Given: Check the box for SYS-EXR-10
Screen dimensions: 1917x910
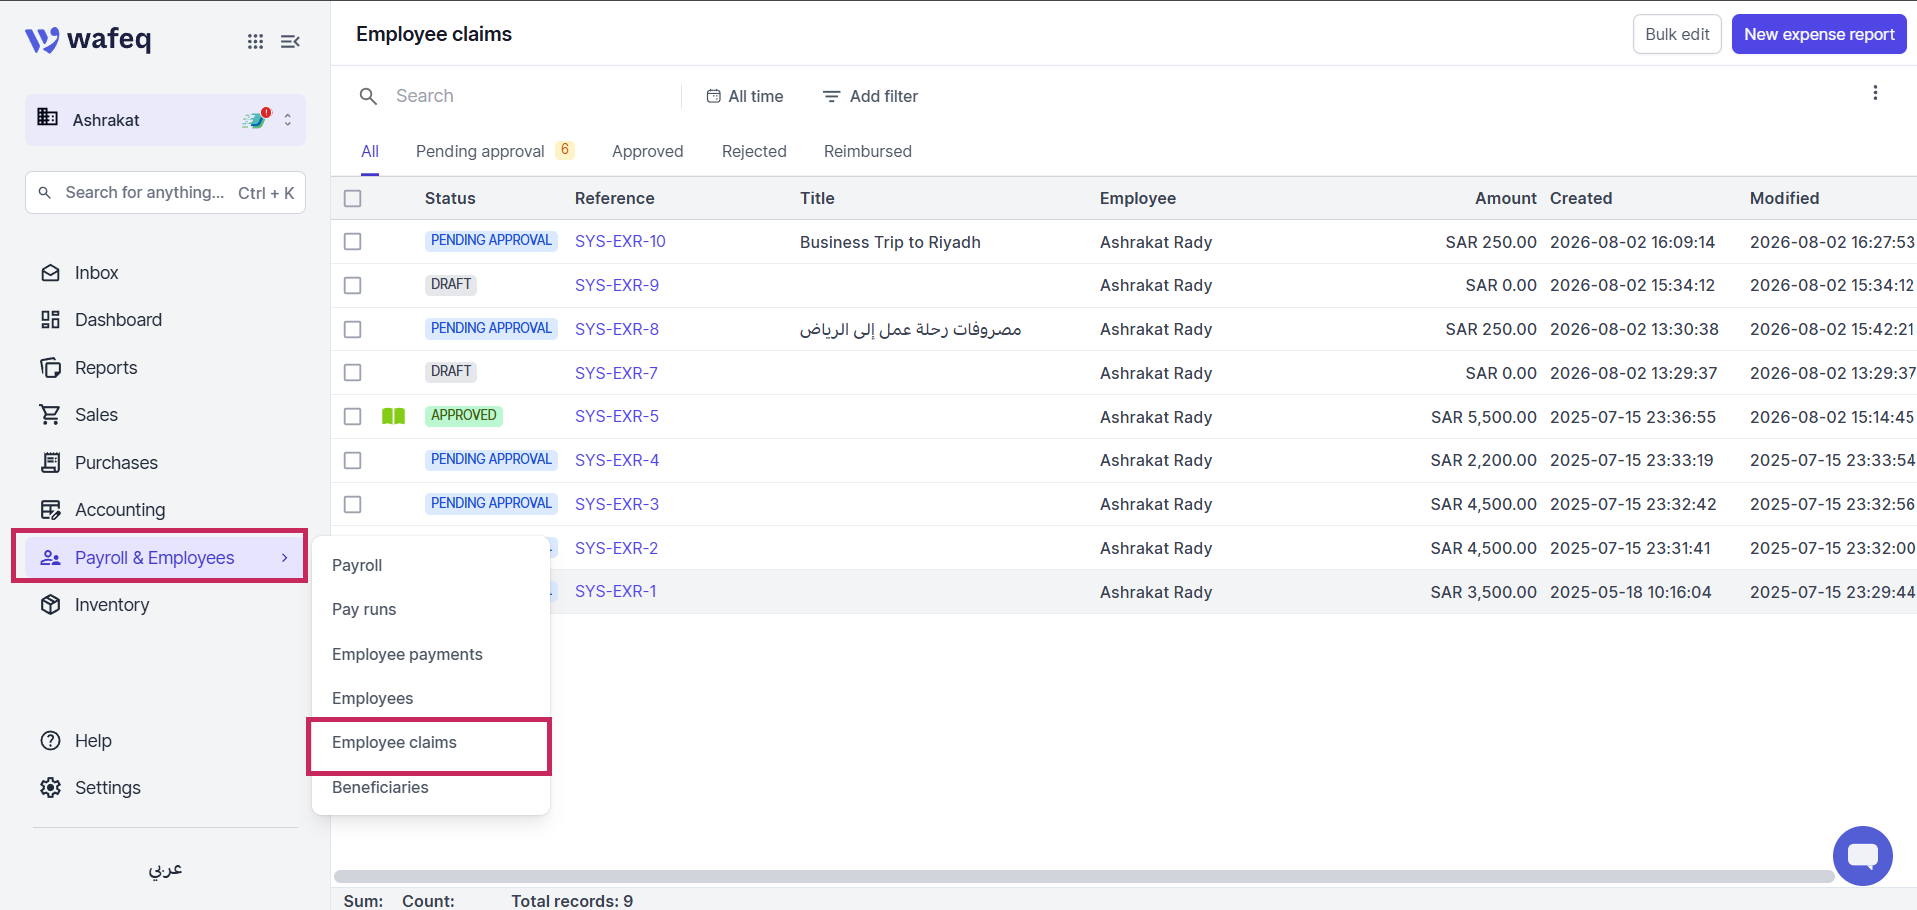Looking at the screenshot, I should pyautogui.click(x=352, y=241).
